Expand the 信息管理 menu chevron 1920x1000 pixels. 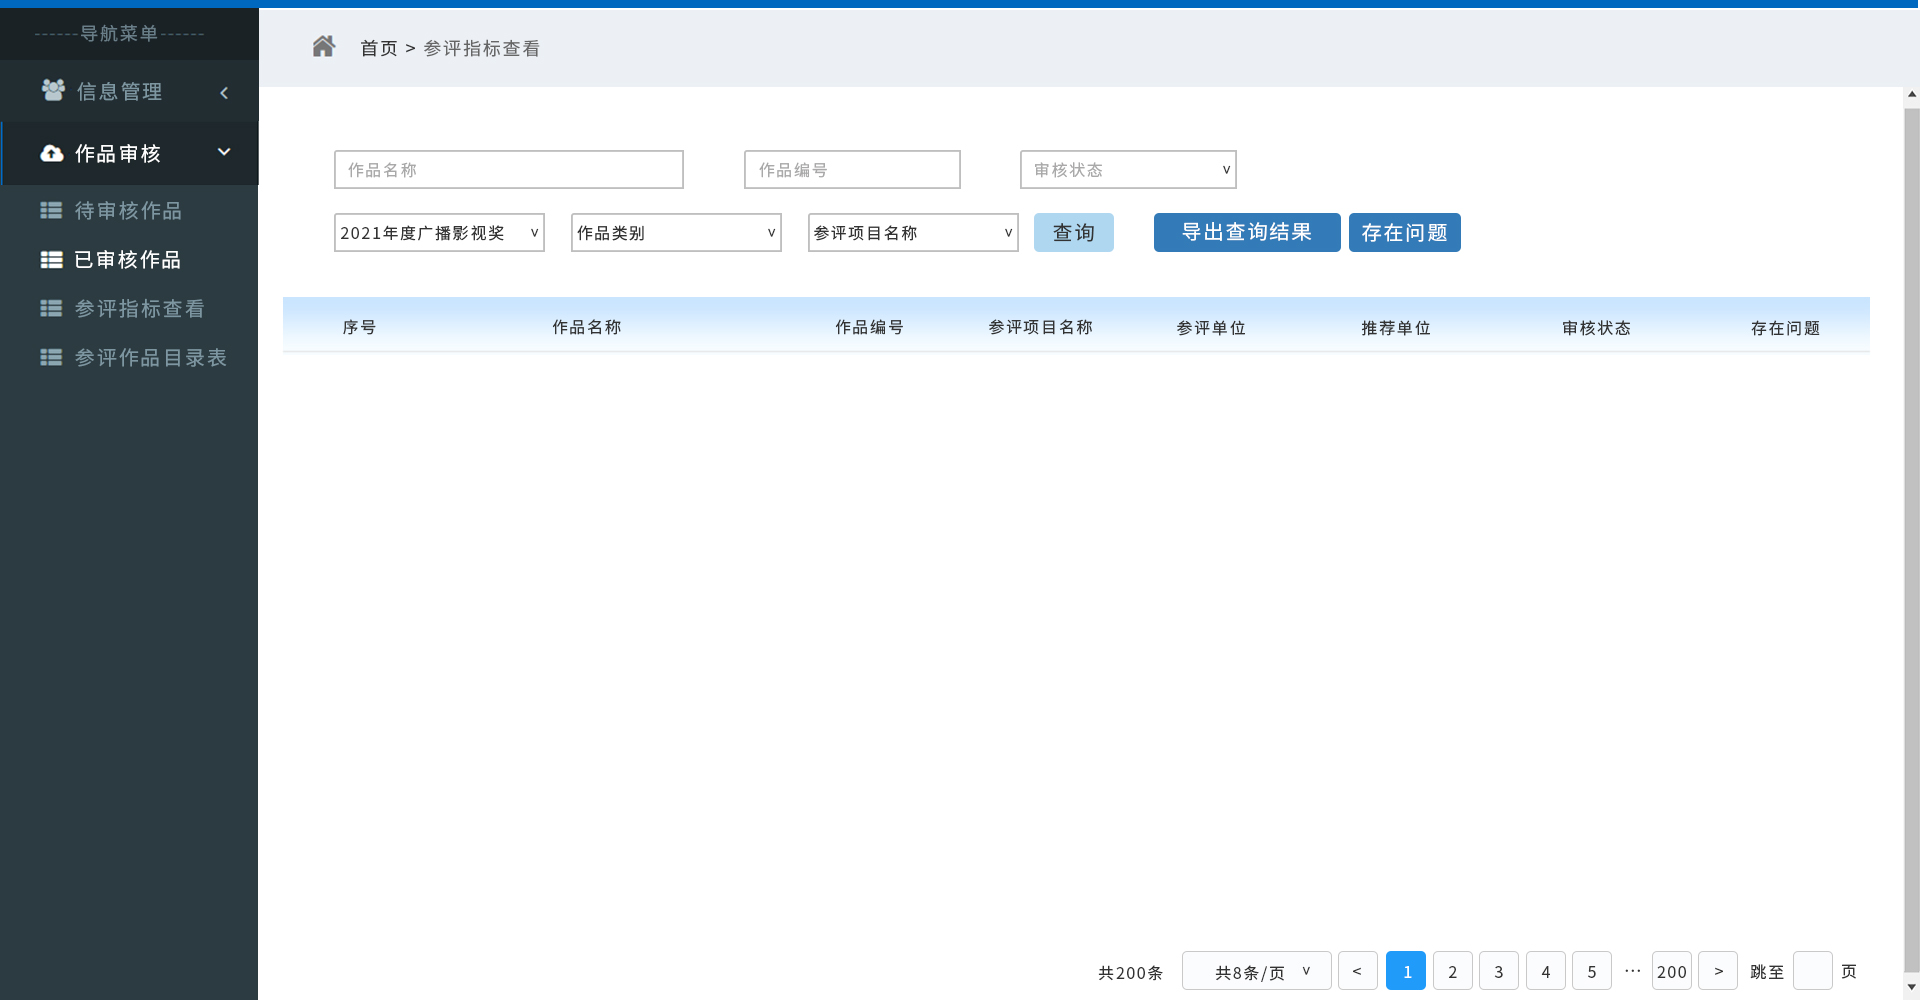click(x=224, y=92)
